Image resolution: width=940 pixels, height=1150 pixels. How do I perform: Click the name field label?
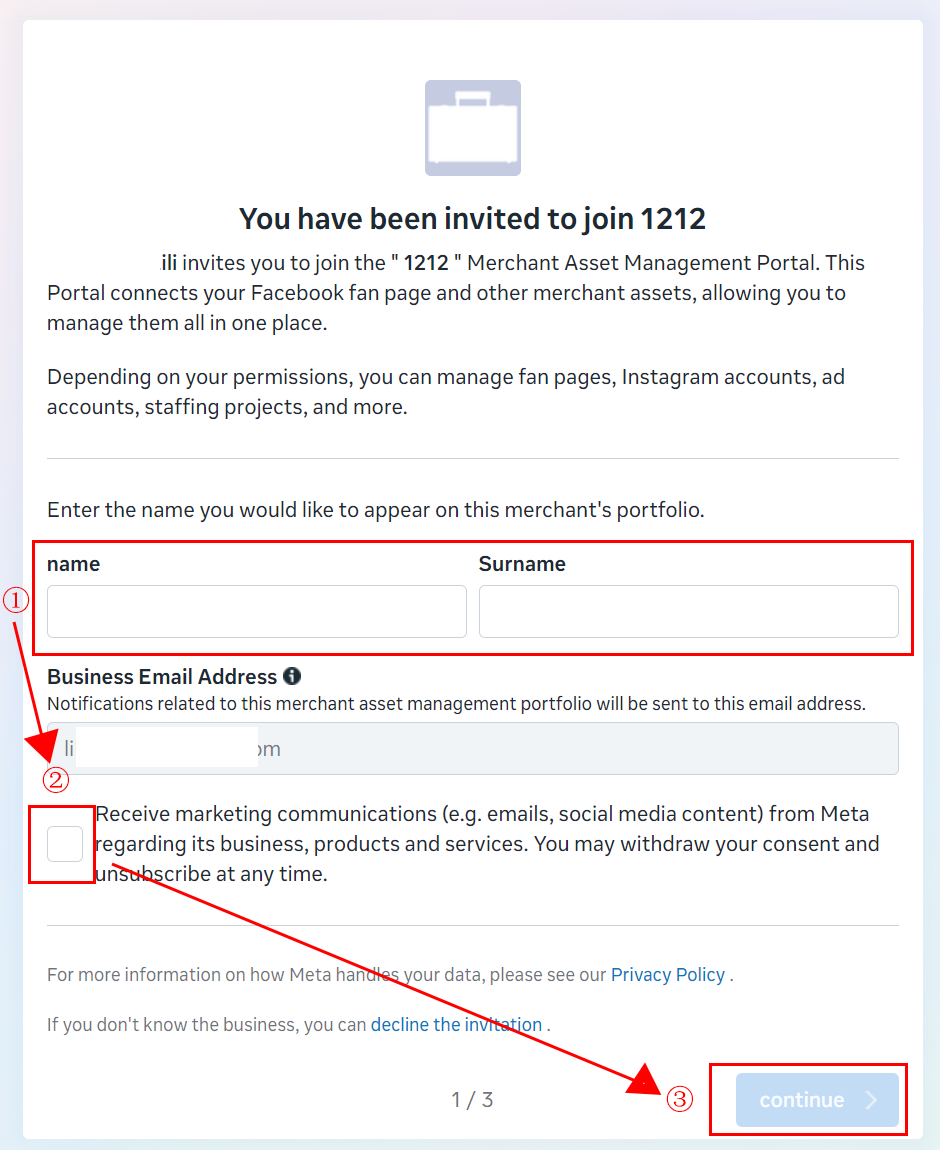[x=73, y=564]
